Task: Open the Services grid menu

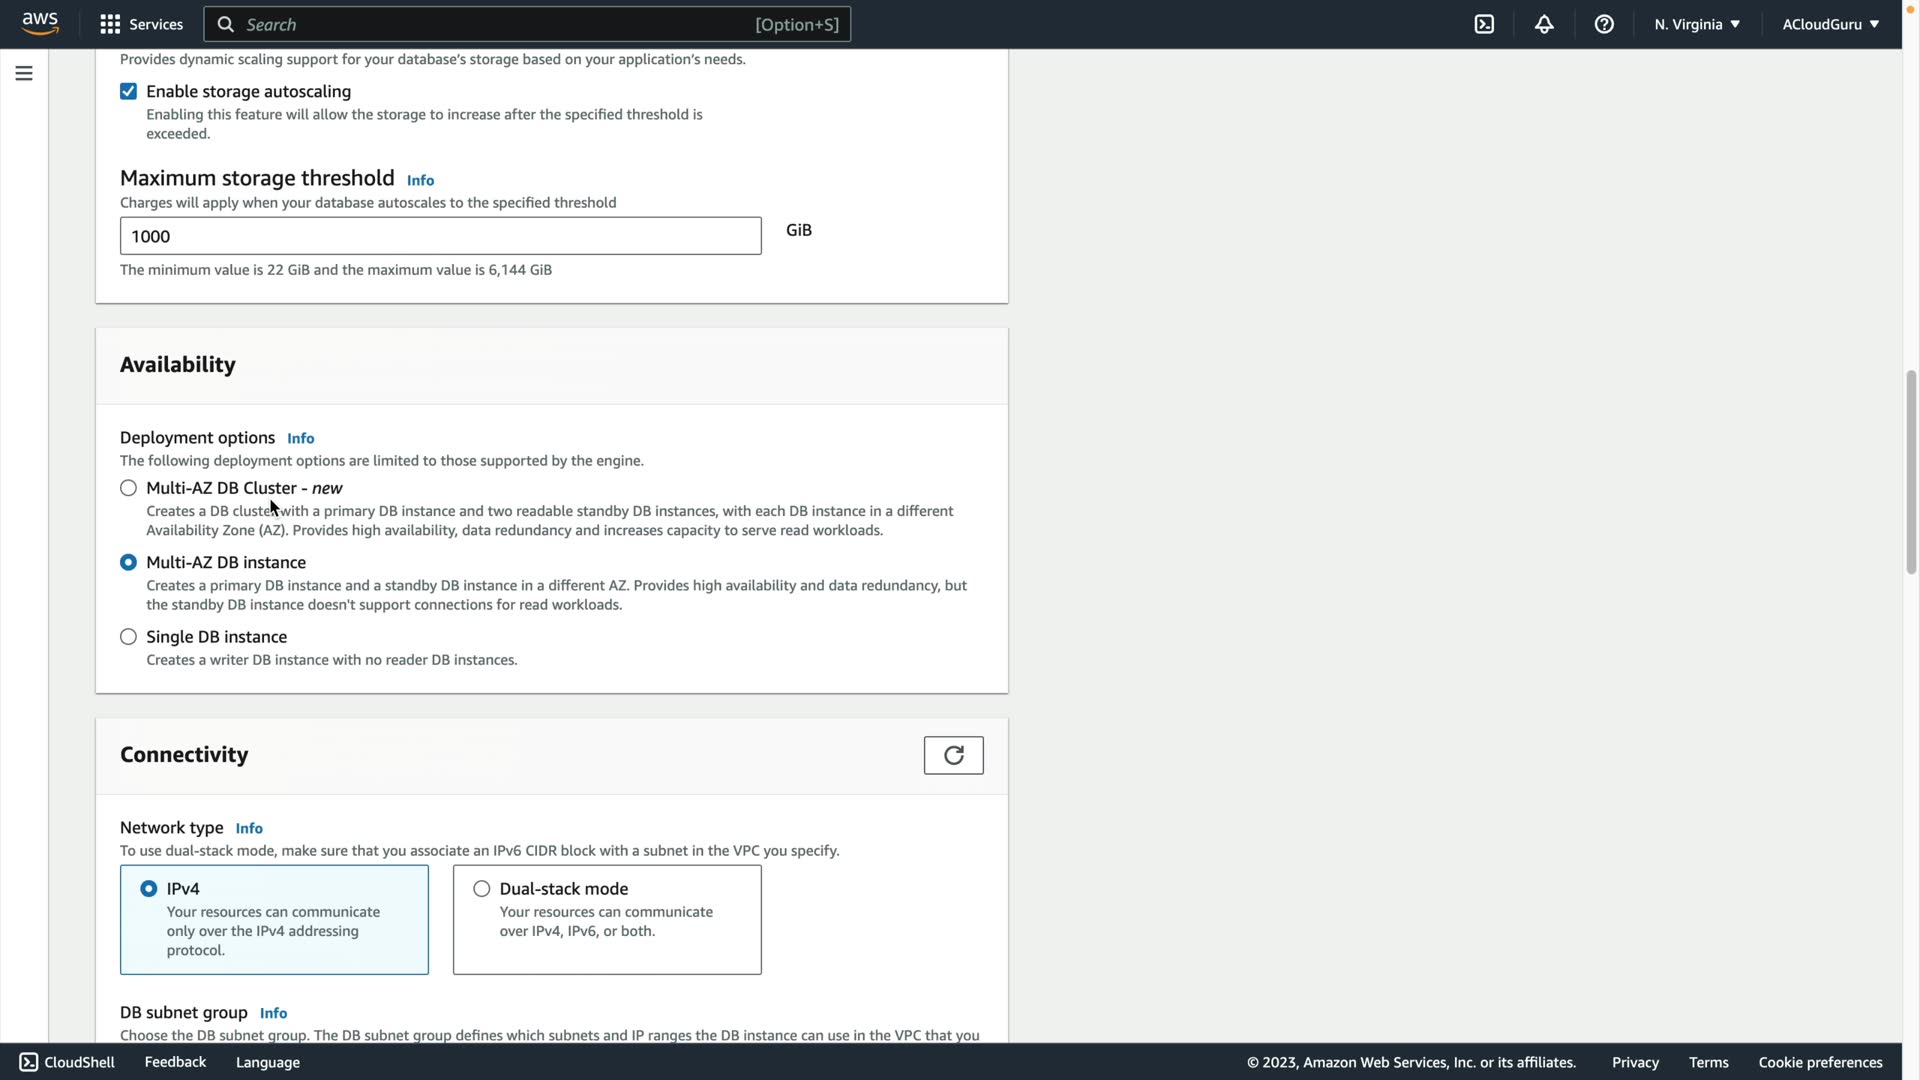Action: tap(141, 24)
